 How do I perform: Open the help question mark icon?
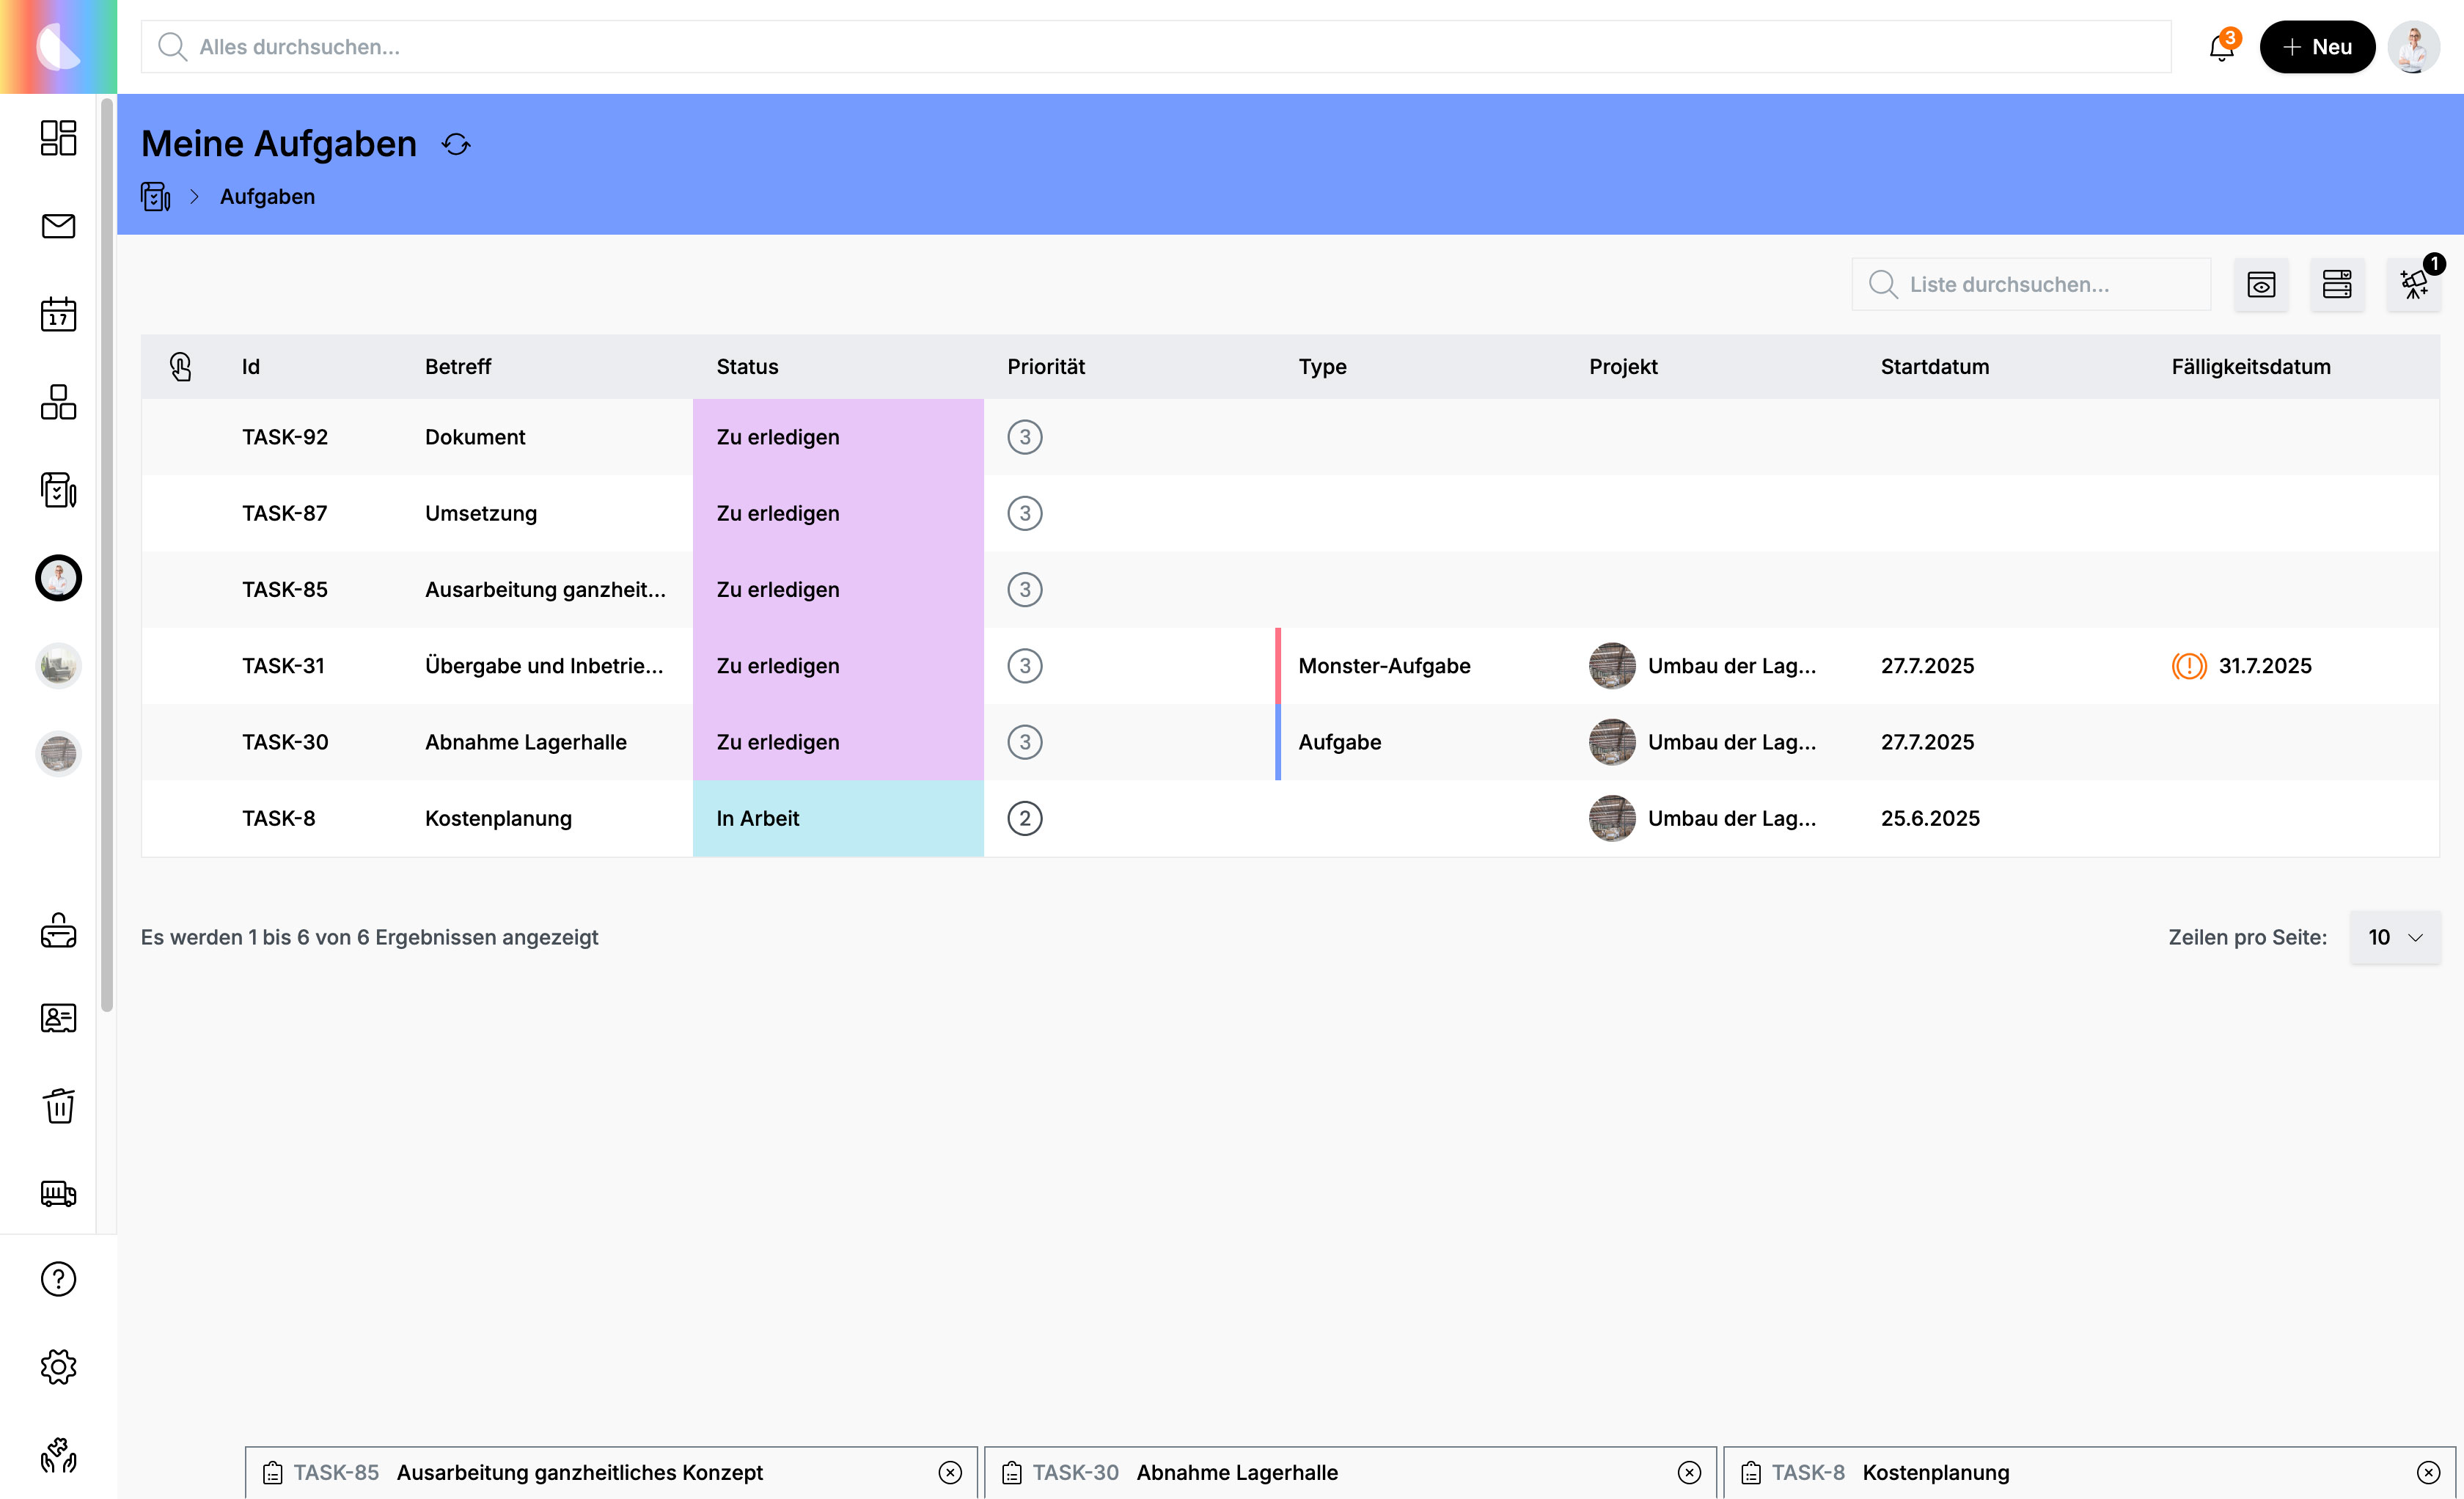[x=58, y=1279]
